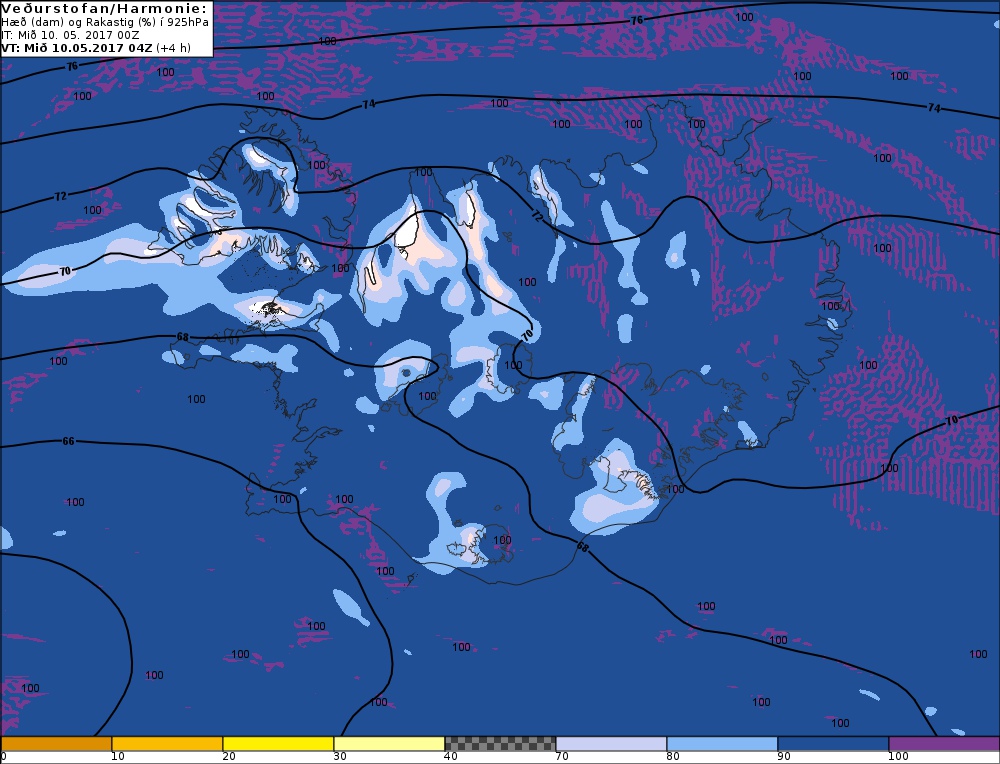Click the purple 100 legend swatch
1000x764 pixels.
click(x=944, y=744)
